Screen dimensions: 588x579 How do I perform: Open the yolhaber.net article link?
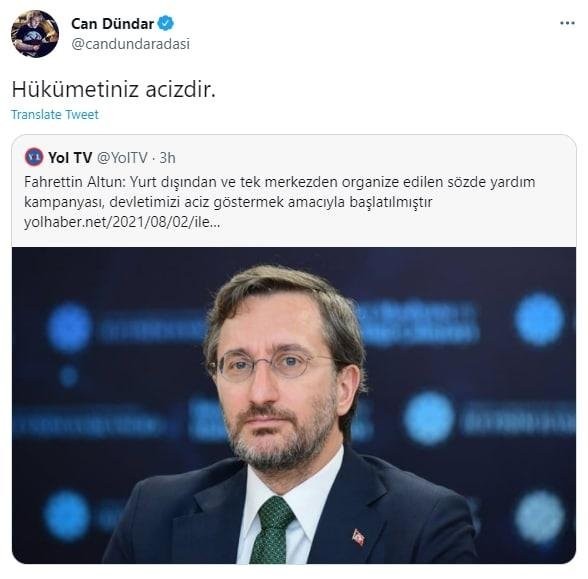pyautogui.click(x=122, y=222)
